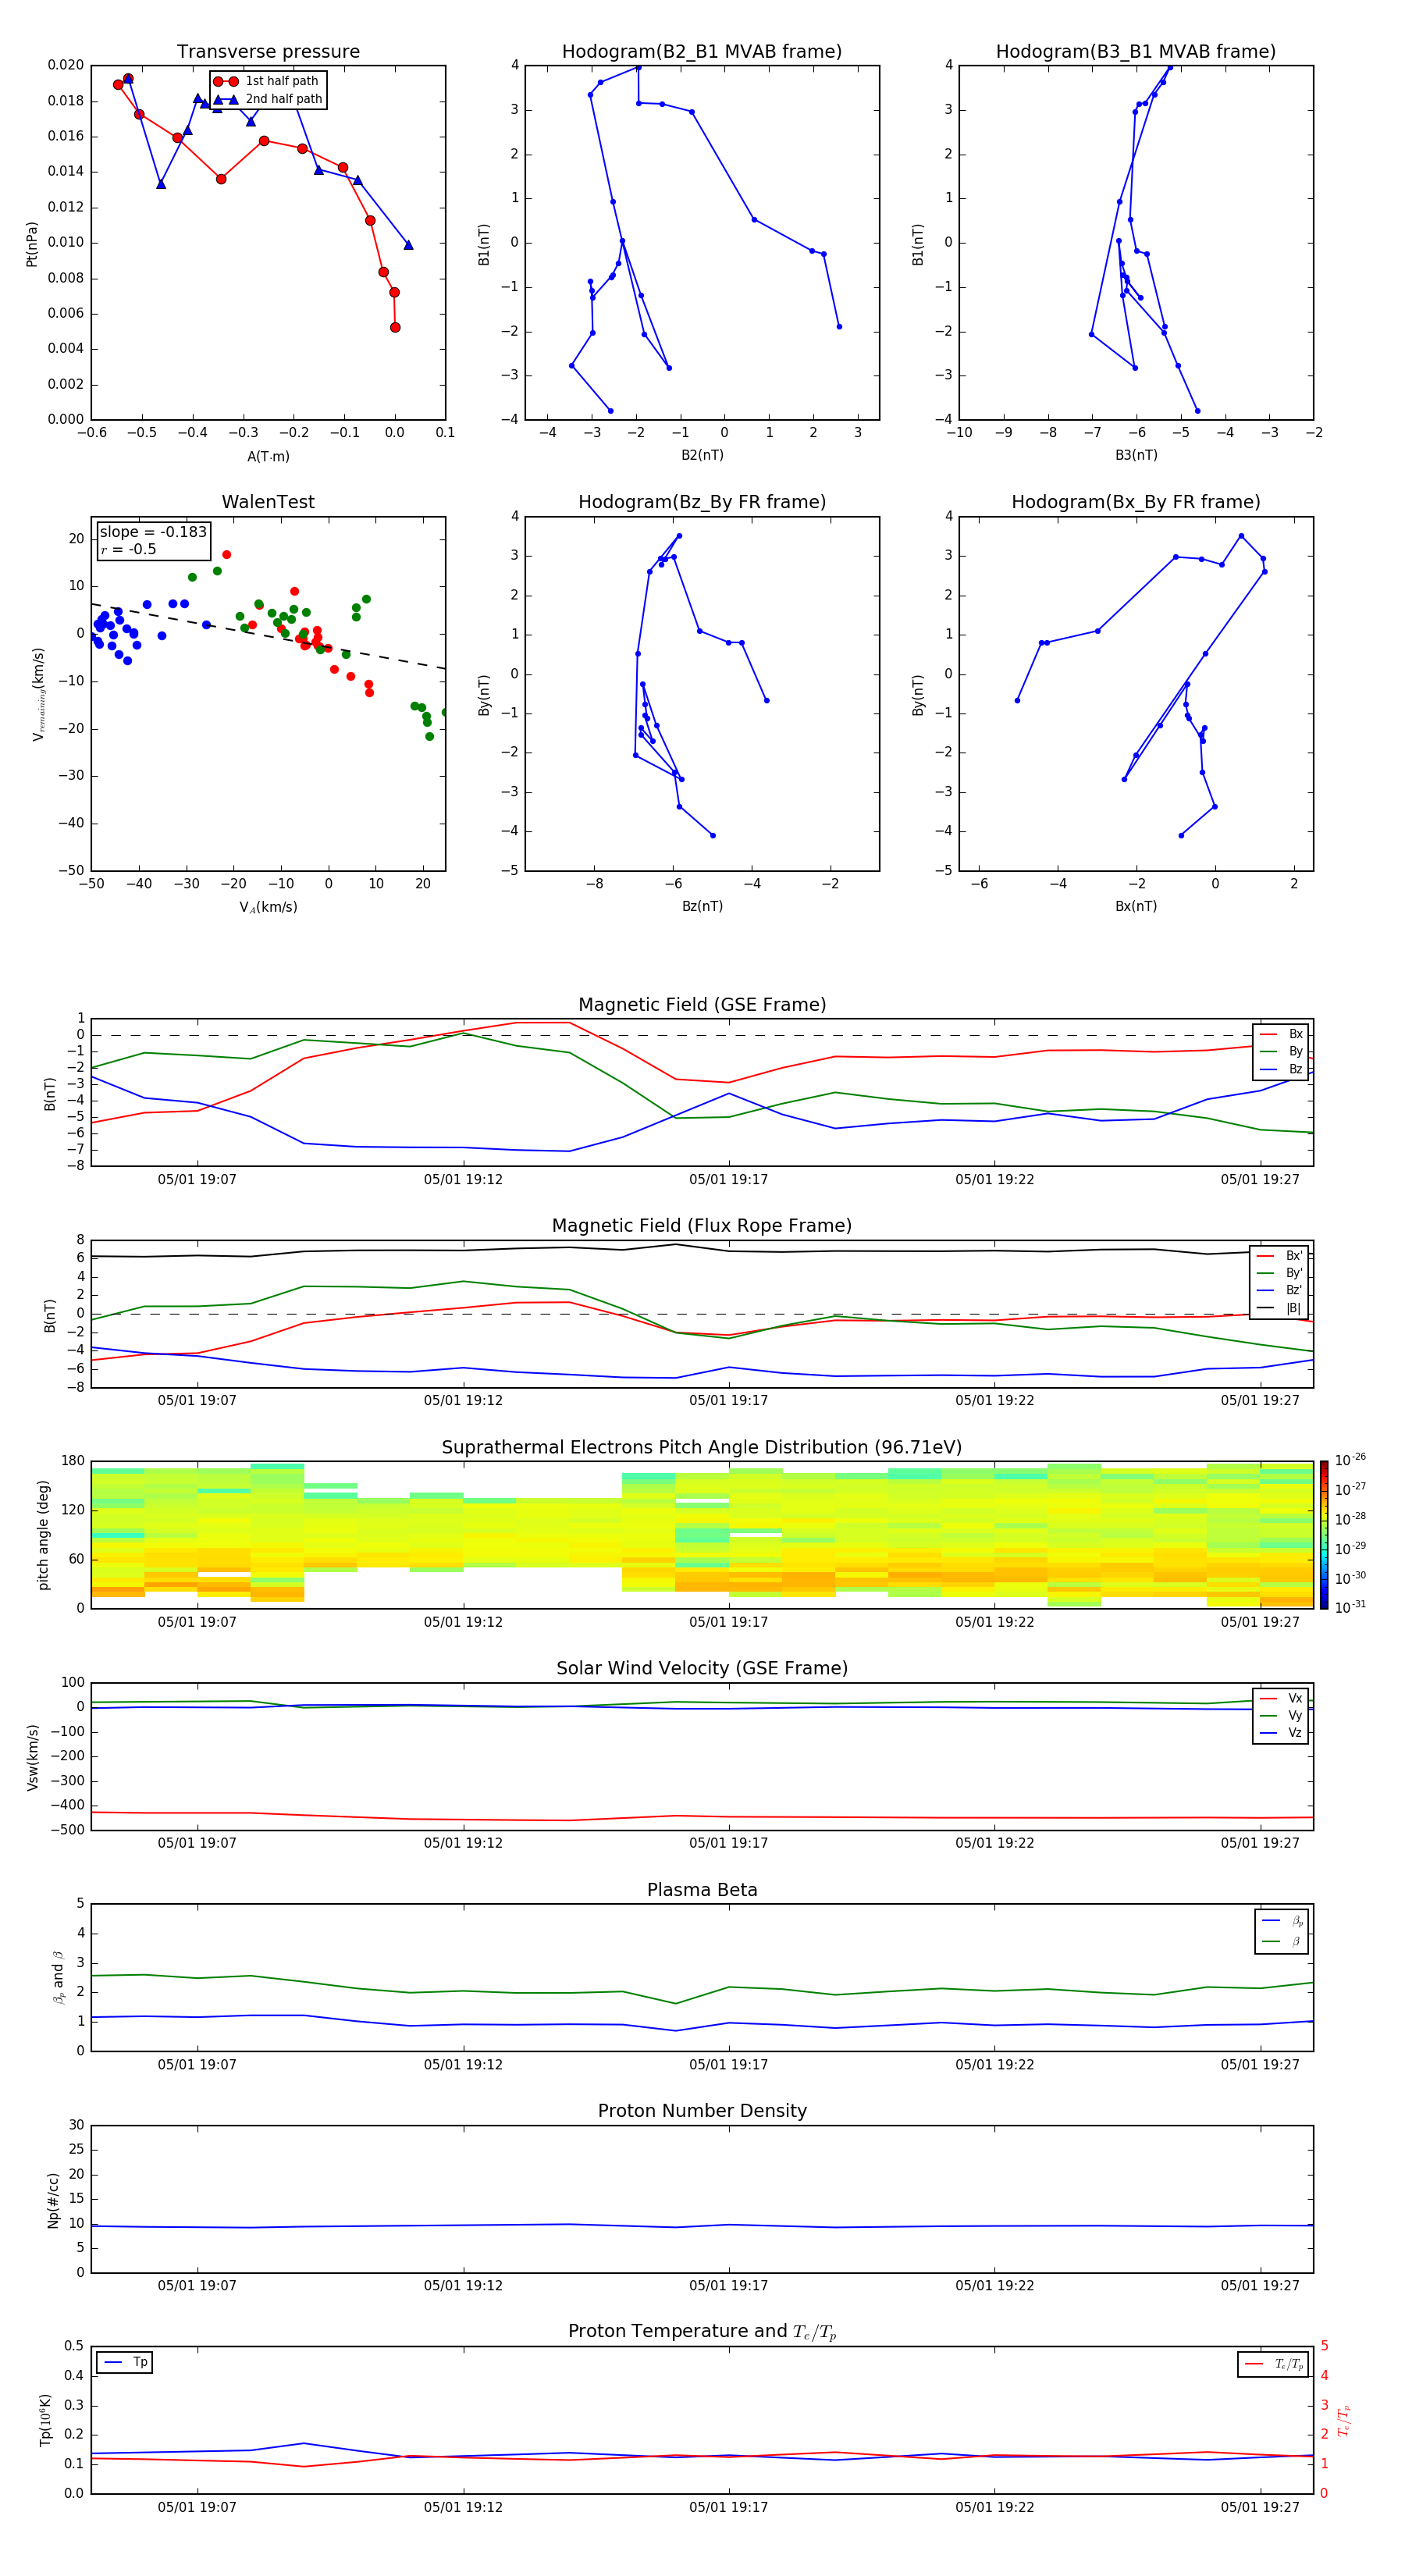Click the Bx legend entry in GSE field panel
The width and height of the screenshot is (1405, 2576).
point(1281,1034)
